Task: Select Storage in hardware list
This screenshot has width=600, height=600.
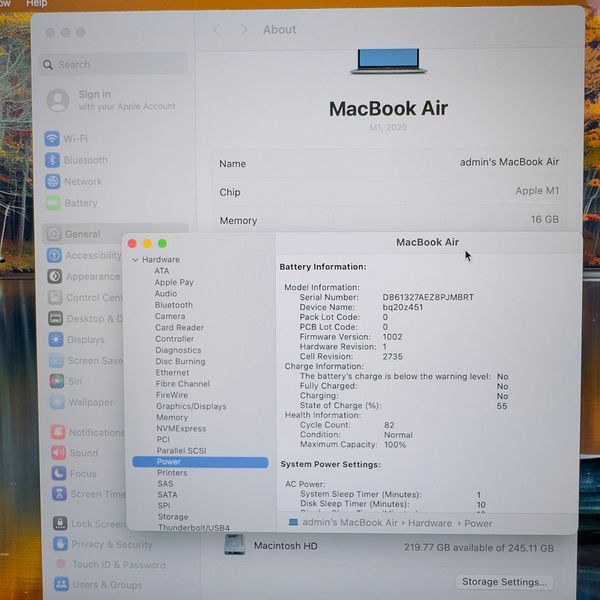Action: [x=173, y=517]
